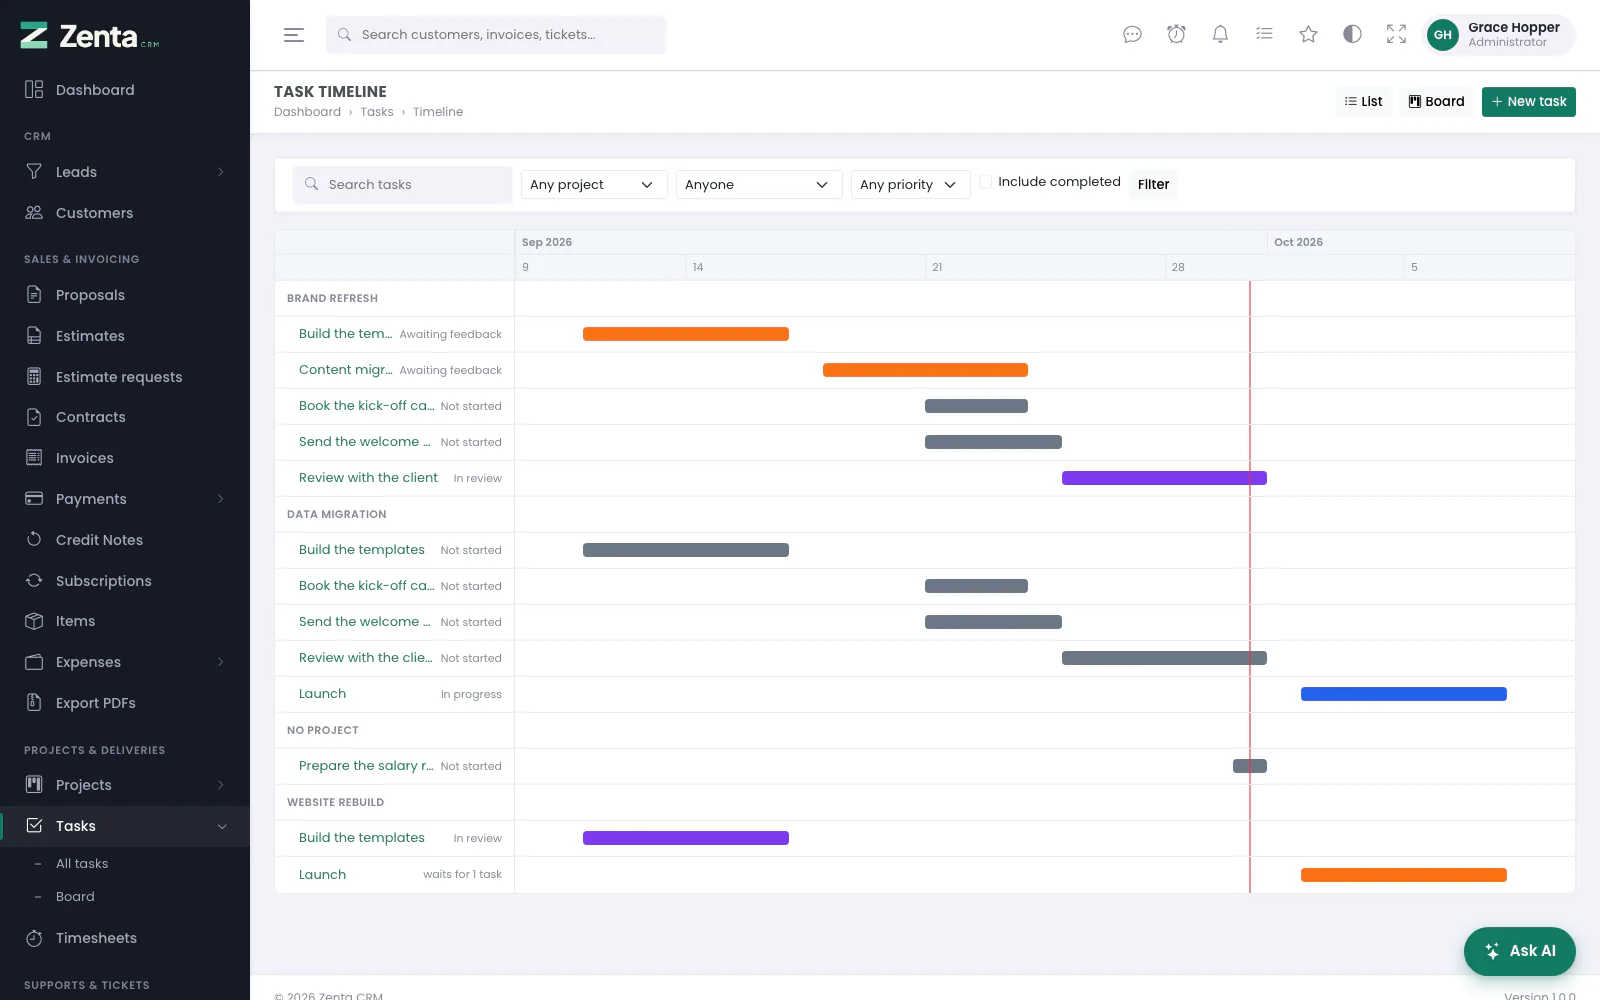1600x1000 pixels.
Task: Open the Ask AI assistant
Action: 1520,951
